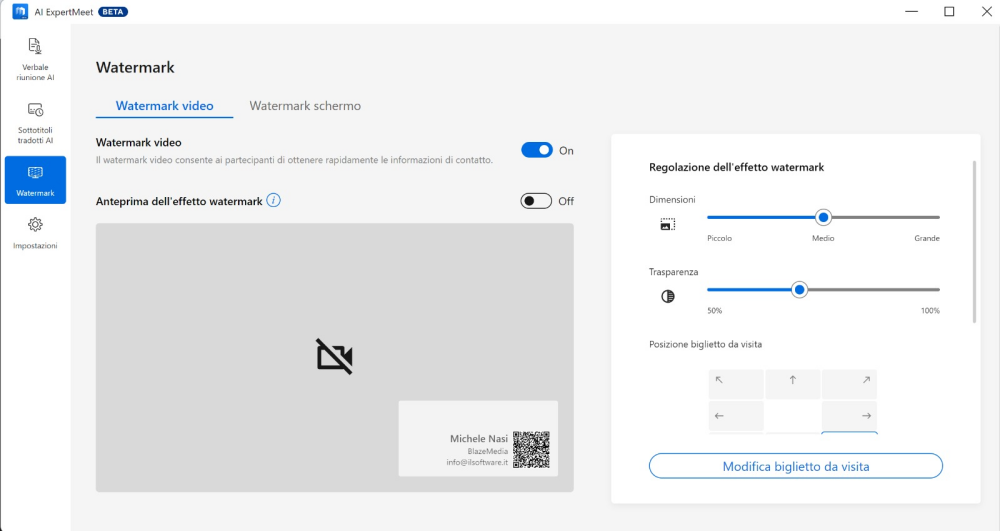This screenshot has height=531, width=1000.
Task: Enable Anteprima dell'effetto watermark switch
Action: pos(536,201)
